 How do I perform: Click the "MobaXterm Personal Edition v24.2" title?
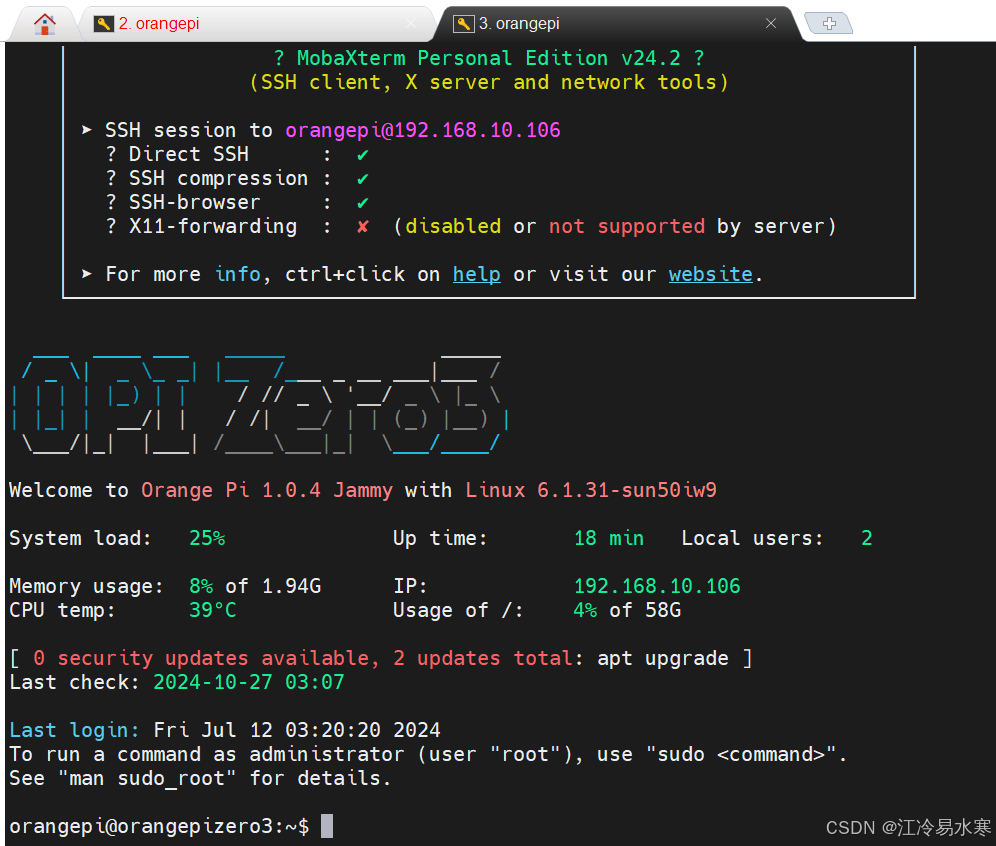[x=488, y=58]
